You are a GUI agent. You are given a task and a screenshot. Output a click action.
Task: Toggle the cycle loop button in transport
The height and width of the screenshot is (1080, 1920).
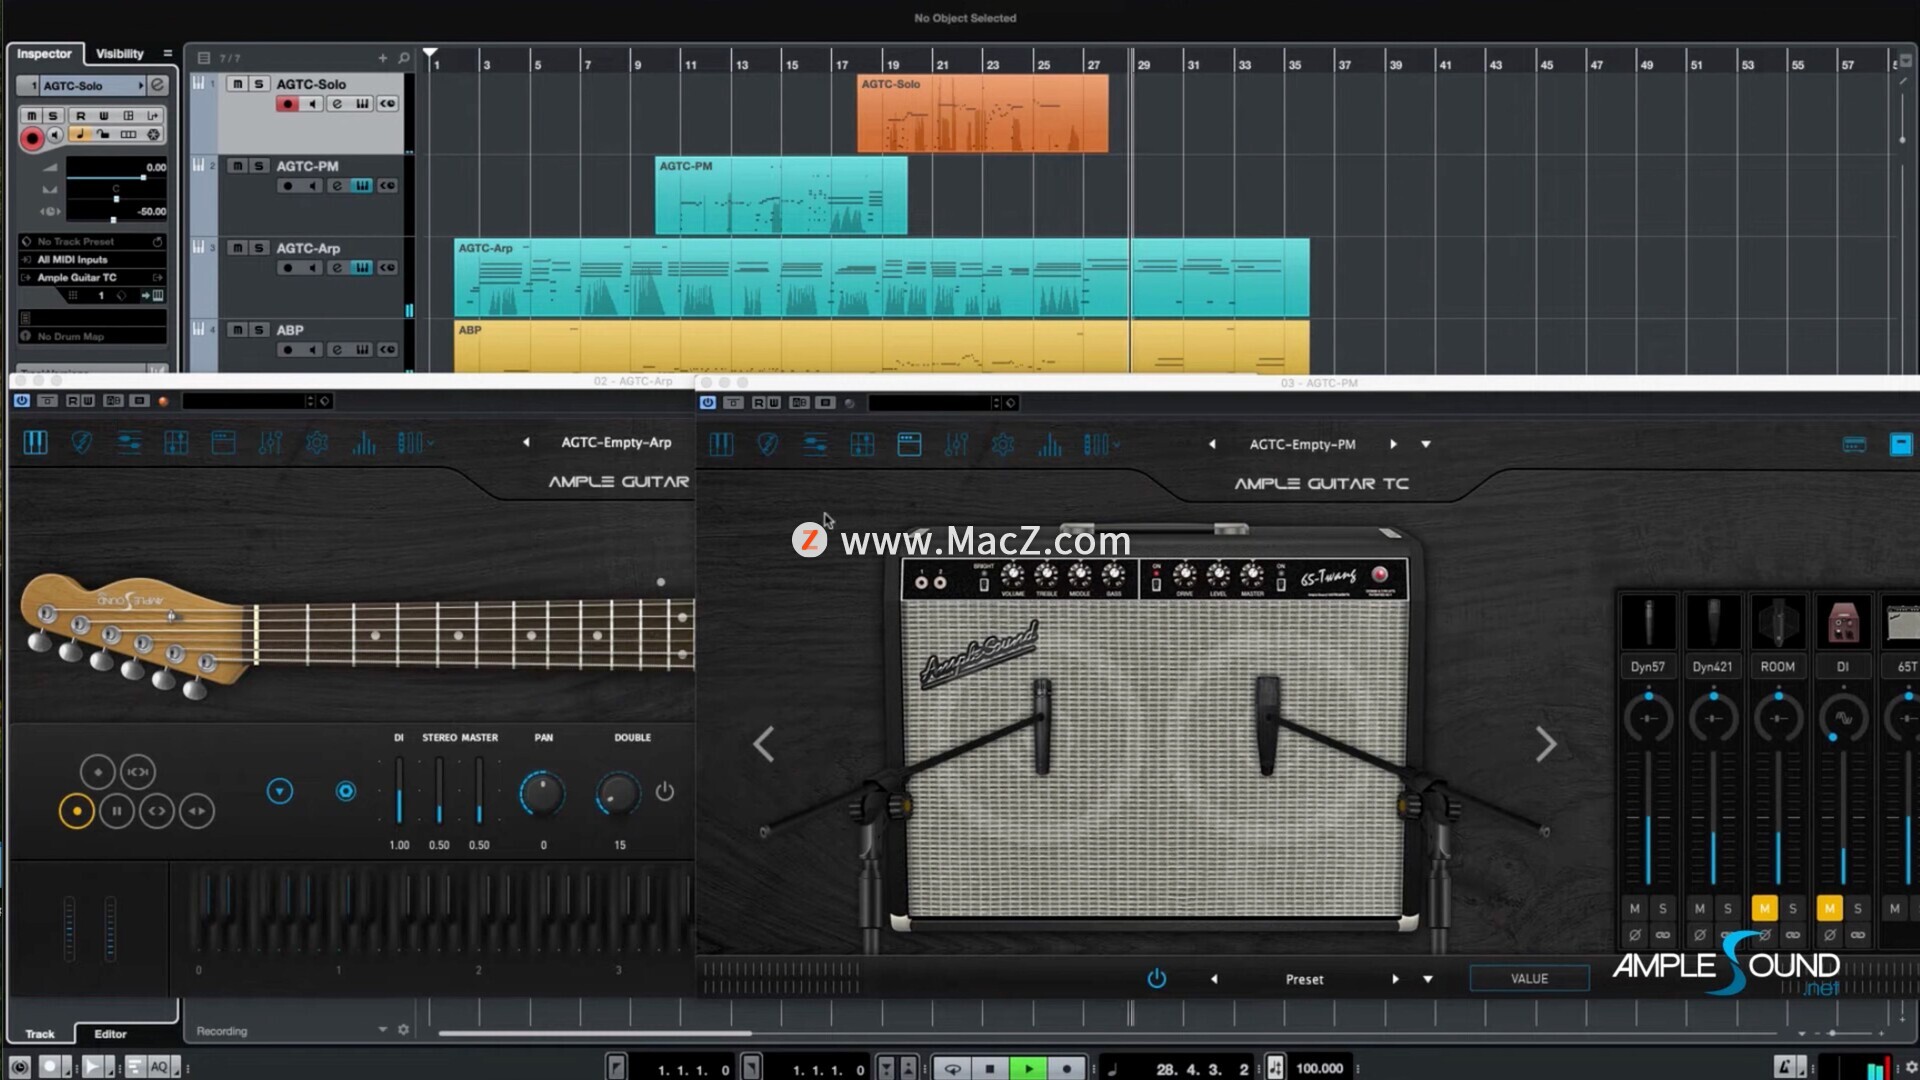pyautogui.click(x=952, y=1068)
